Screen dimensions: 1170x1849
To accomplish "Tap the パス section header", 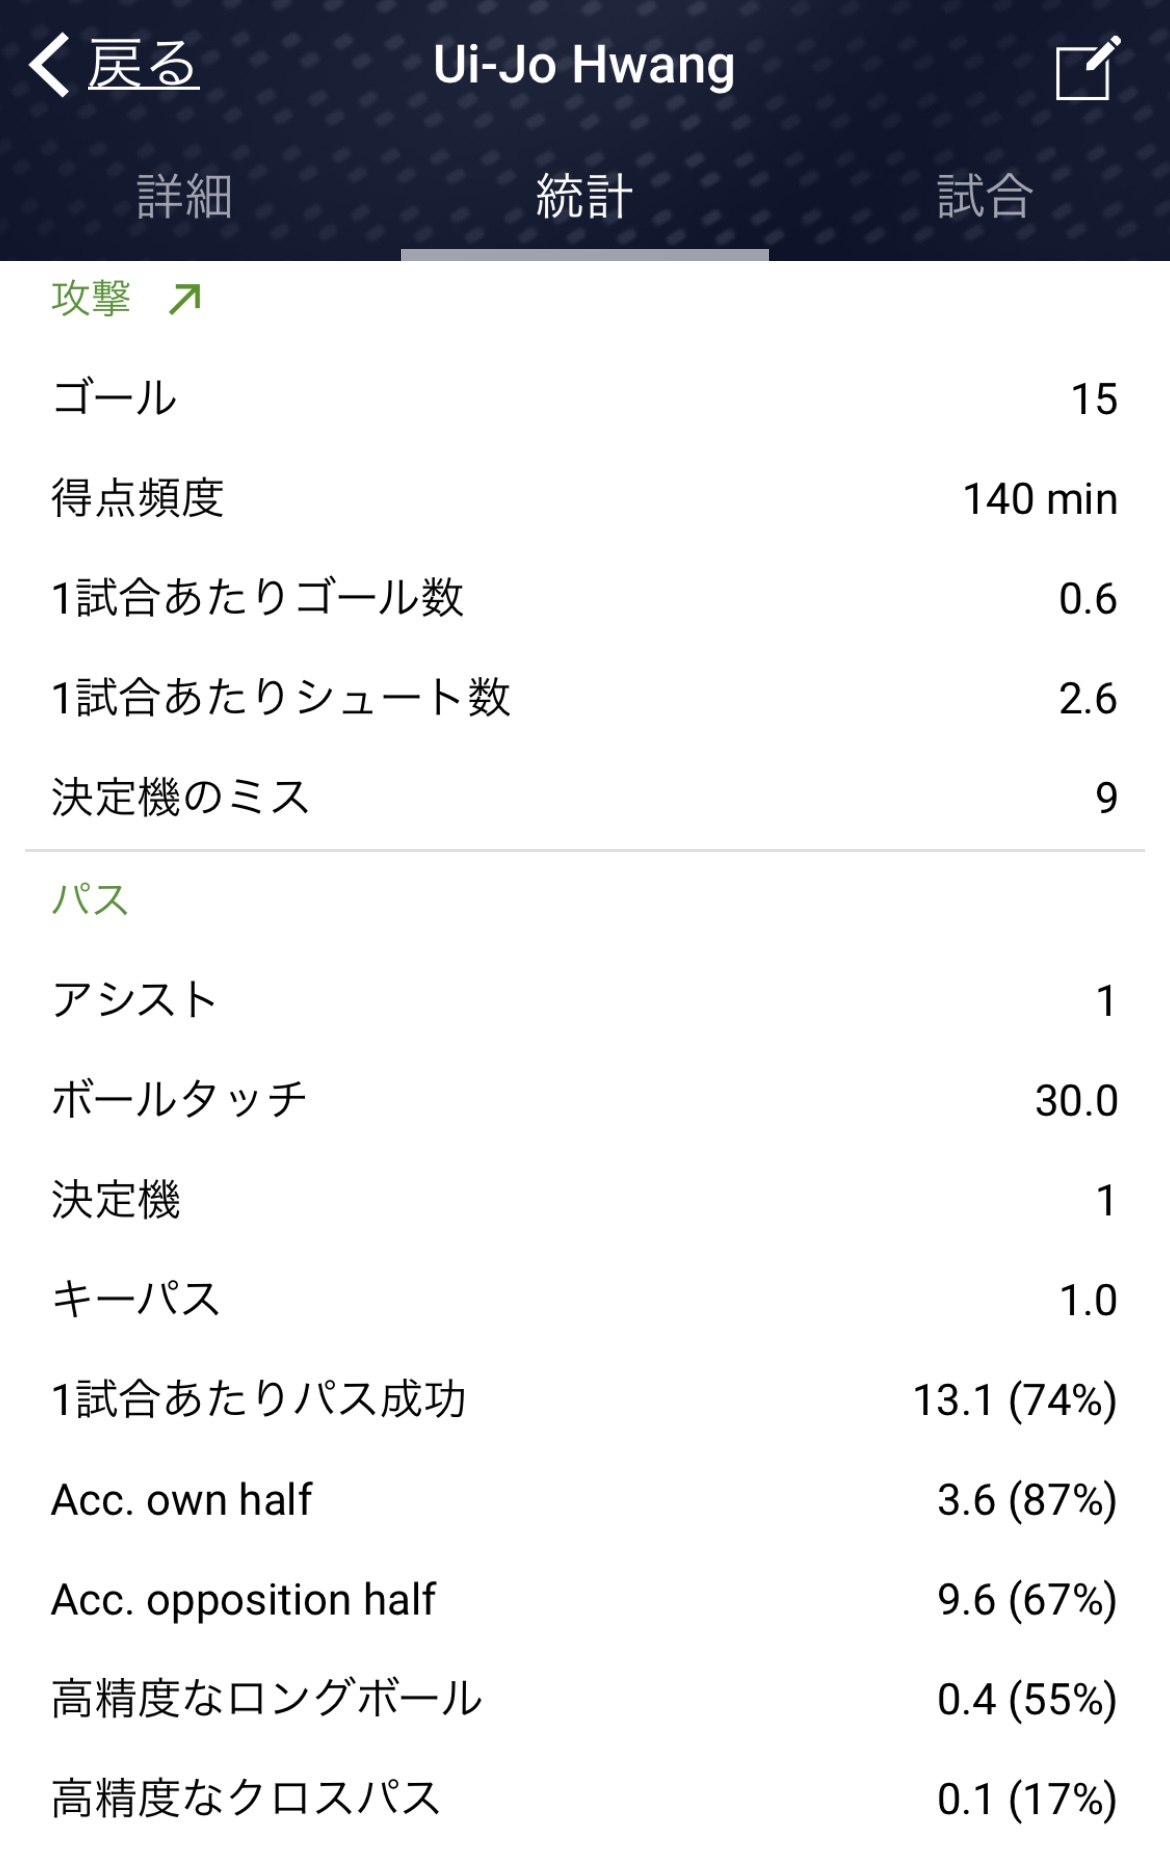I will click(90, 900).
